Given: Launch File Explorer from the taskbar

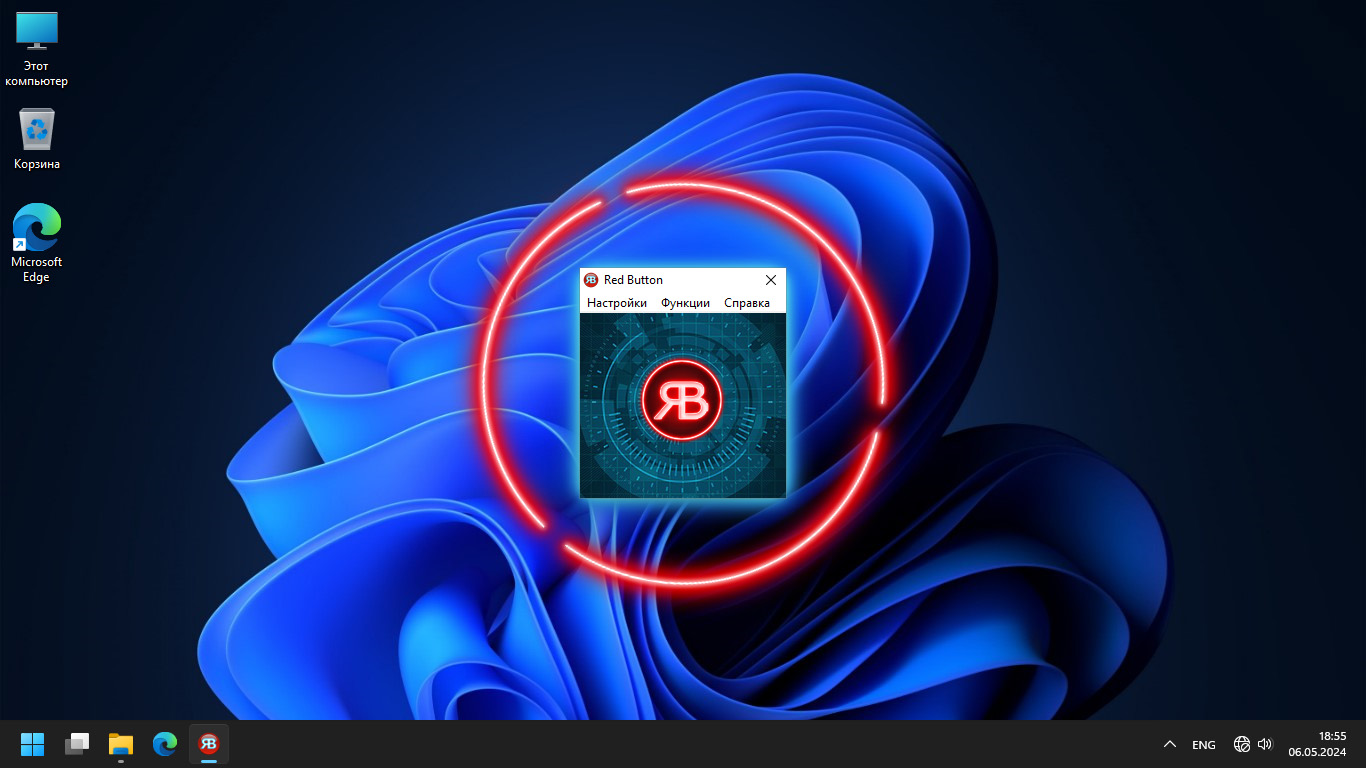Looking at the screenshot, I should tap(121, 744).
